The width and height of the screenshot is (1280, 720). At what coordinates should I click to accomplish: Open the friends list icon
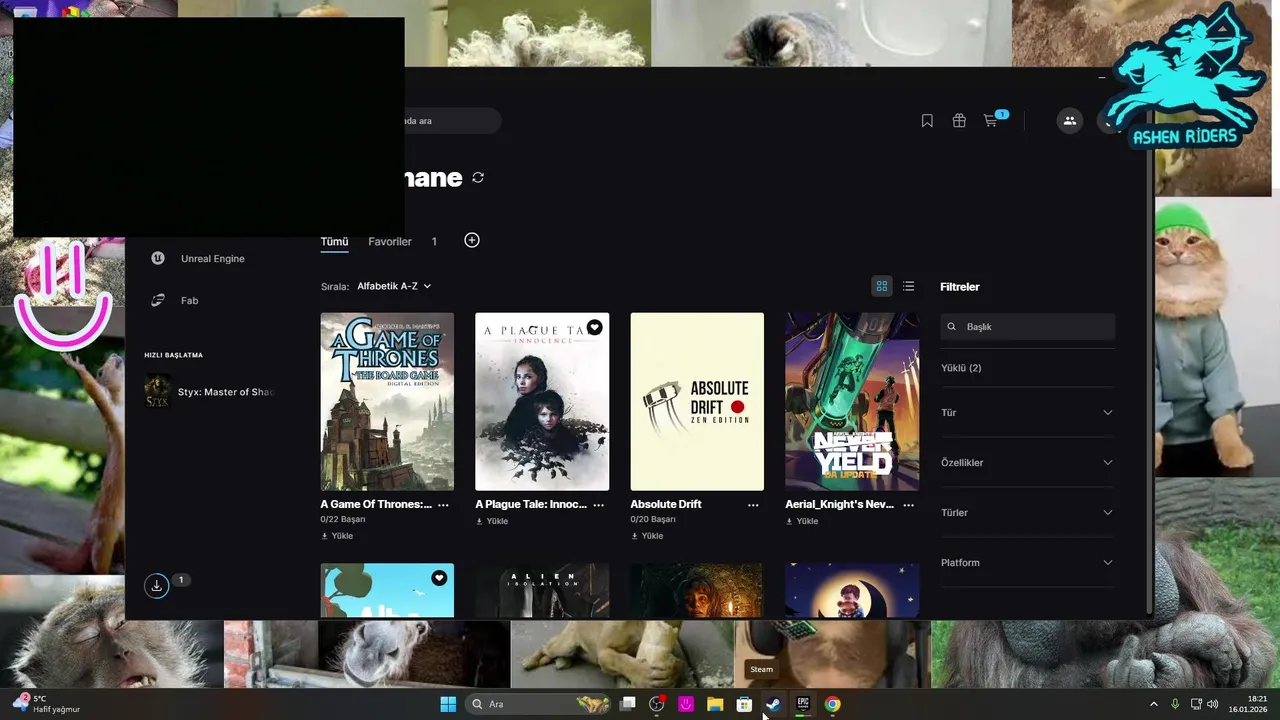[x=1070, y=121]
